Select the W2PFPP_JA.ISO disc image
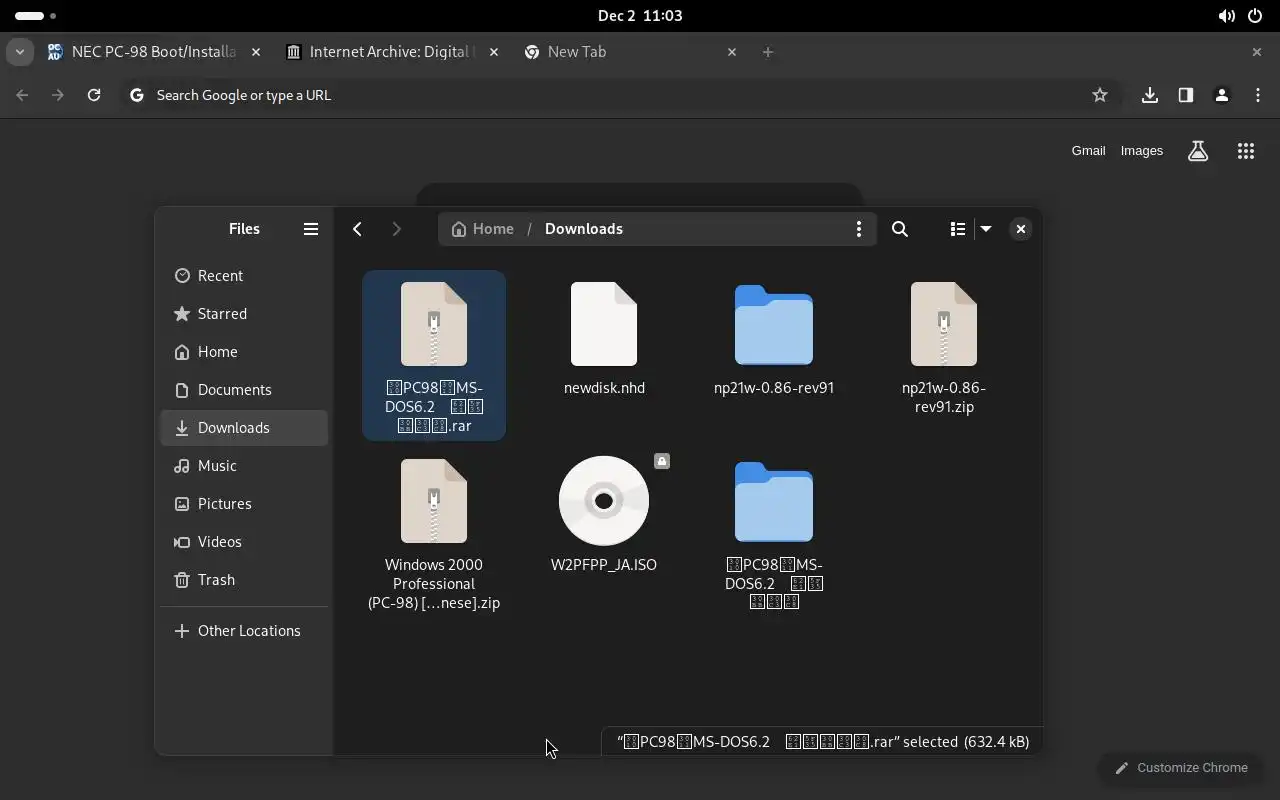1280x800 pixels. pyautogui.click(x=604, y=513)
